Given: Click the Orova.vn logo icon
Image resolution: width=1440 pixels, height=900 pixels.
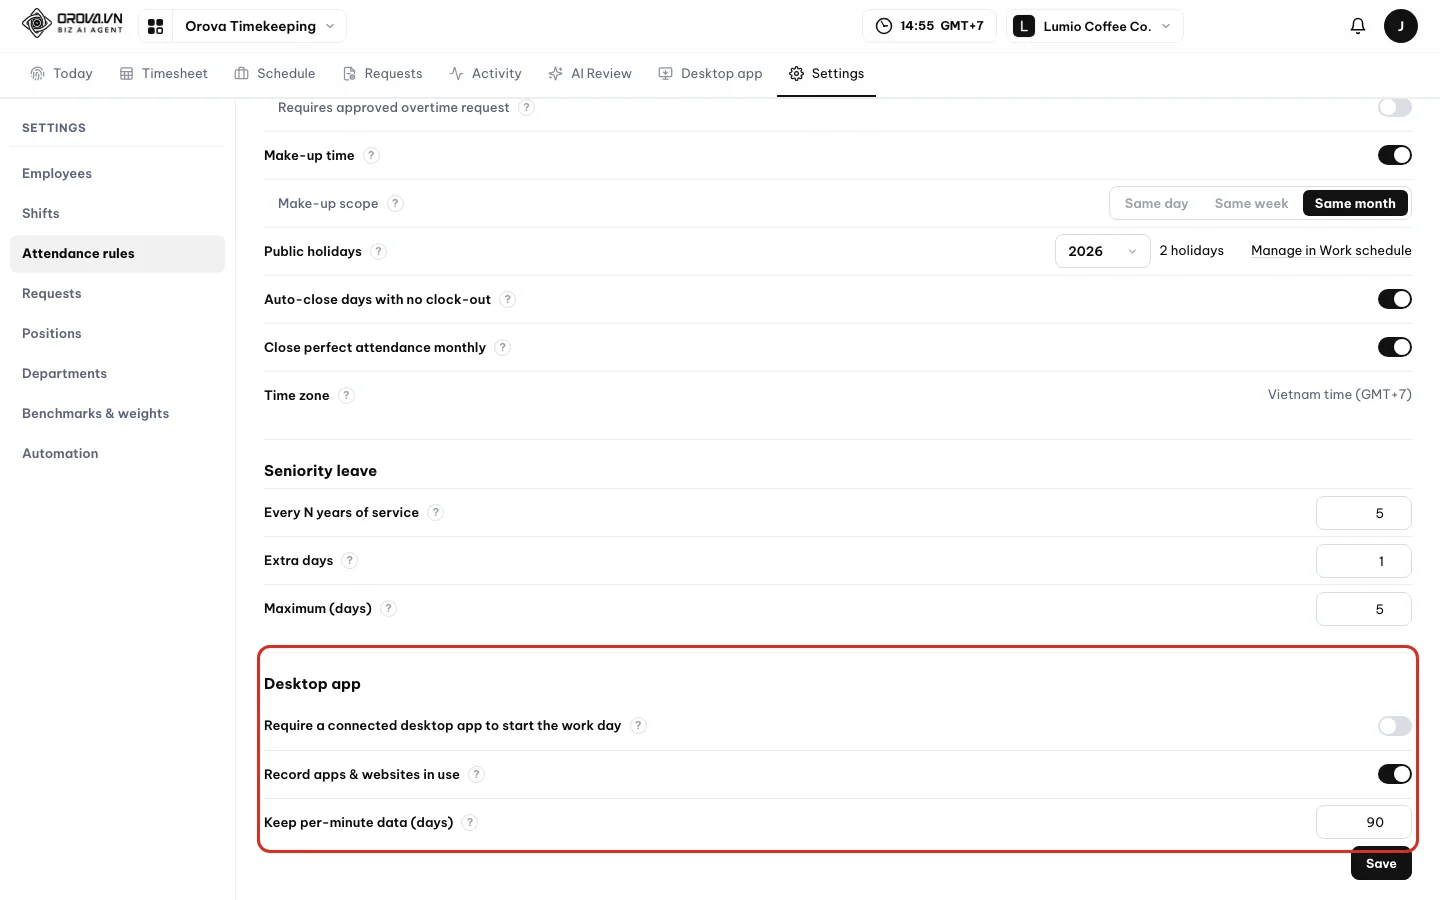Looking at the screenshot, I should pyautogui.click(x=37, y=23).
